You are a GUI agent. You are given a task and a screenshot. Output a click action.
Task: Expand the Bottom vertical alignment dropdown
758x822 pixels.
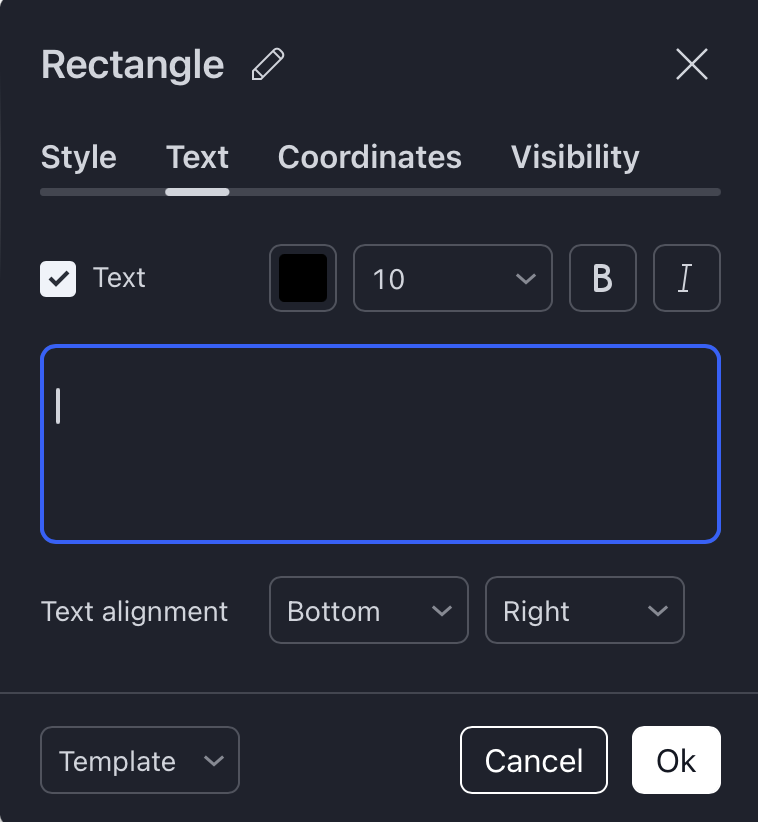pos(368,610)
